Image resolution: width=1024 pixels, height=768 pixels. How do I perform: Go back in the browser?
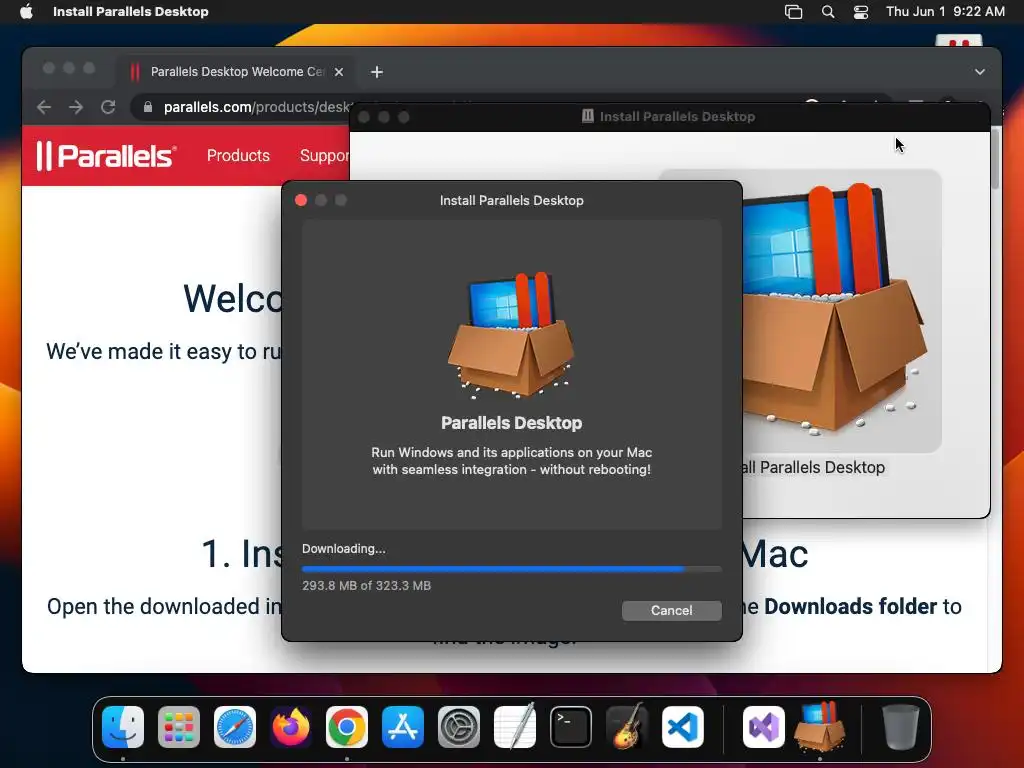click(x=44, y=107)
